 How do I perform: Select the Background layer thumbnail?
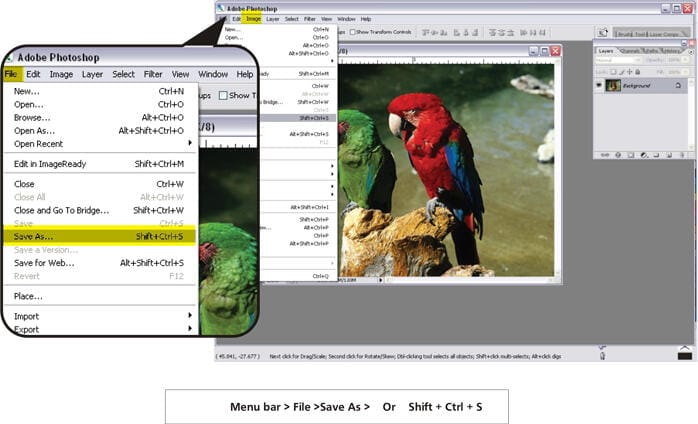coord(613,85)
